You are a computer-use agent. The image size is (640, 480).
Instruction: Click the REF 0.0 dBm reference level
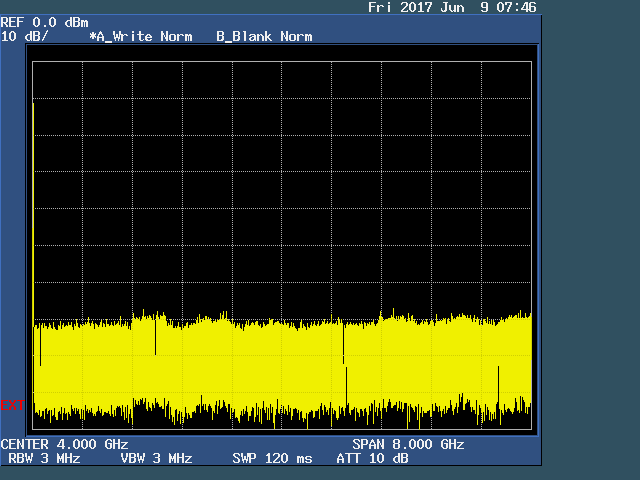[44, 22]
